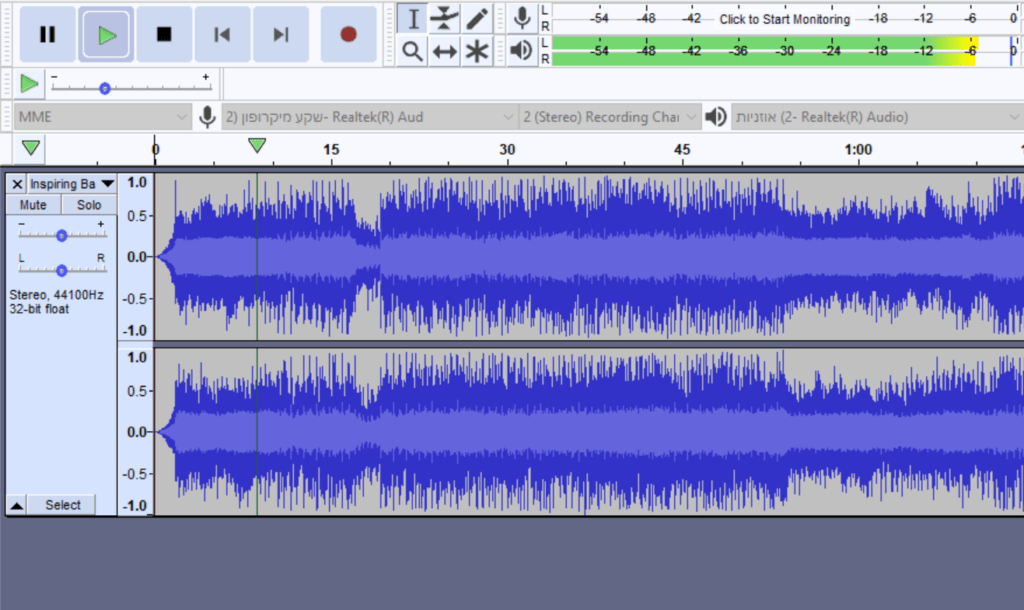Click the right channel vertical scale ruler

(136, 432)
